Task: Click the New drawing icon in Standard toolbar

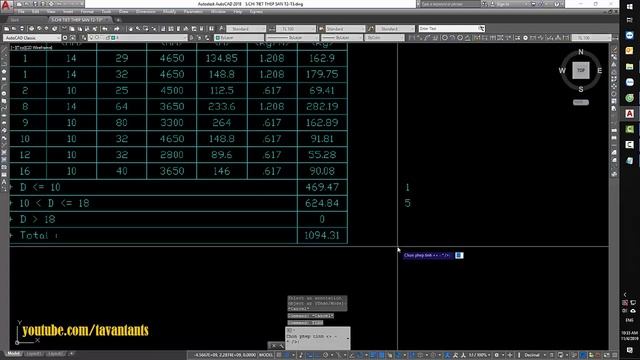Action: [7, 29]
